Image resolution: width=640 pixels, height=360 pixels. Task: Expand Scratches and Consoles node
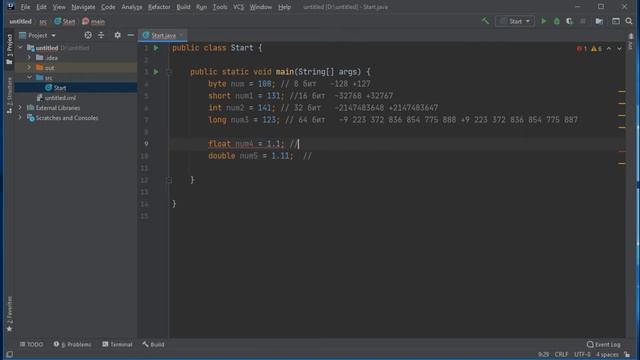click(20, 118)
